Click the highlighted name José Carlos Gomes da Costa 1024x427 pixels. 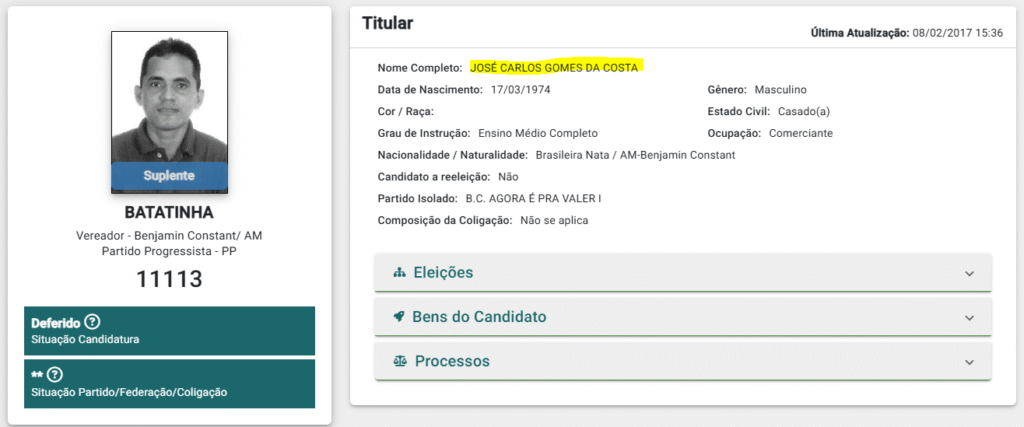pyautogui.click(x=556, y=68)
